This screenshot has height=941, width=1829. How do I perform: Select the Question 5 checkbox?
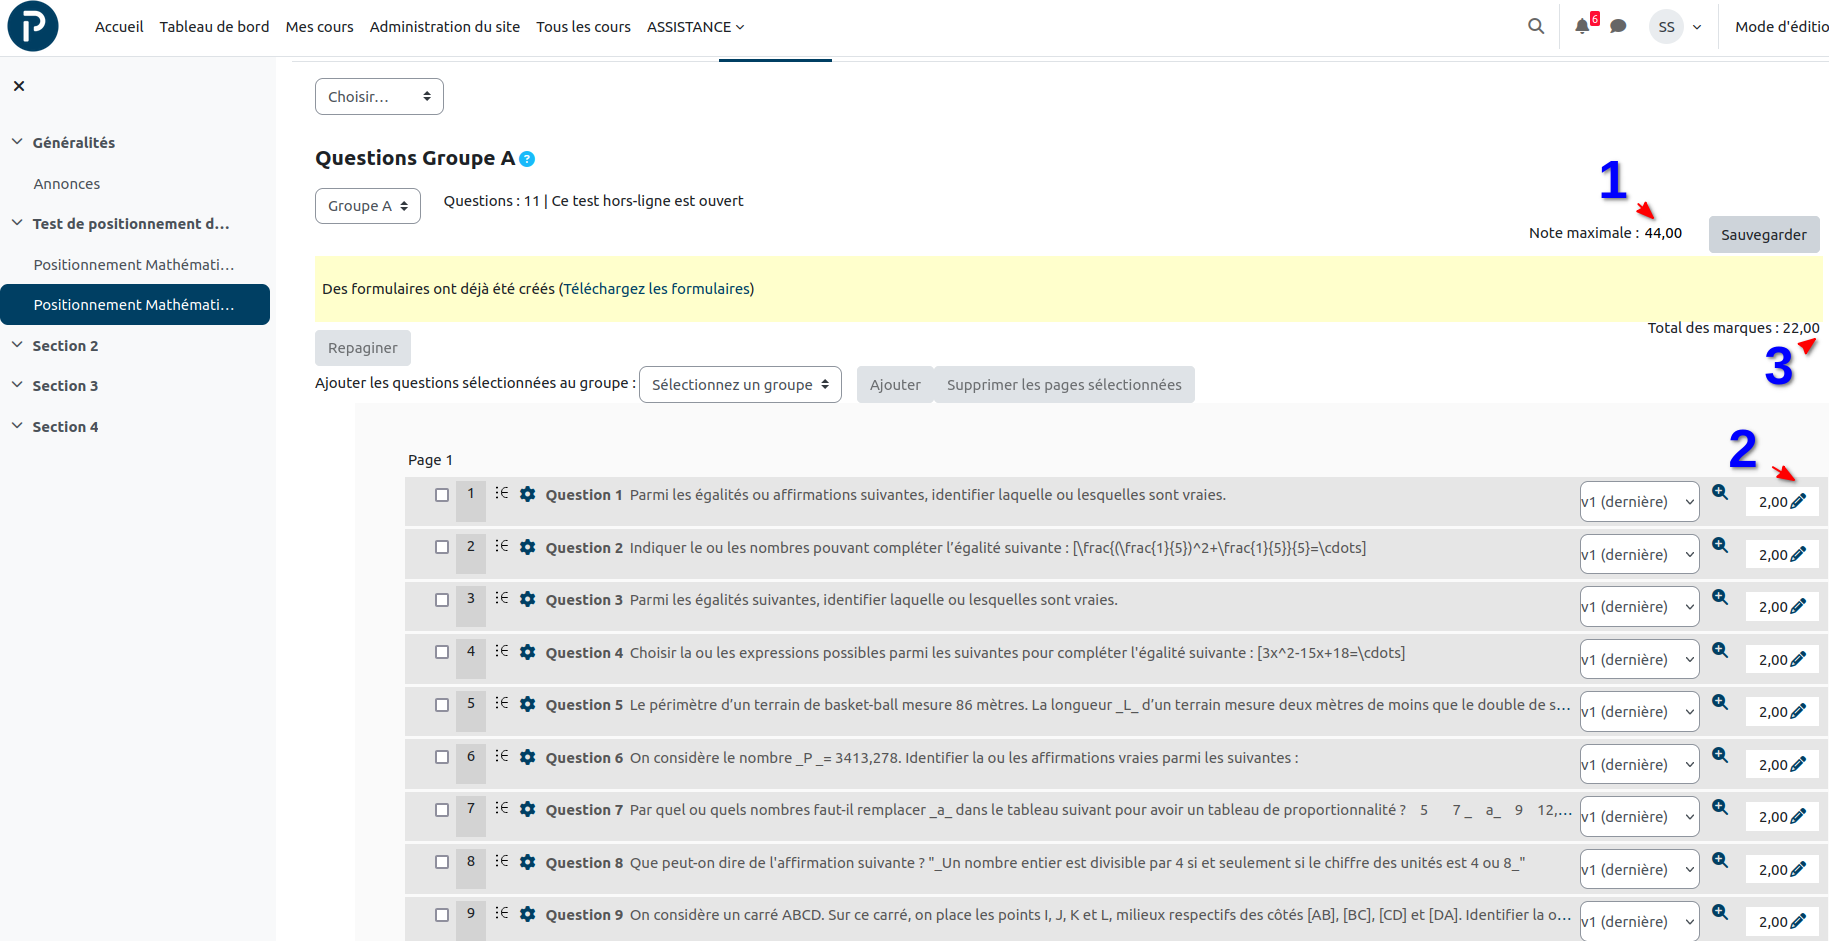tap(442, 705)
